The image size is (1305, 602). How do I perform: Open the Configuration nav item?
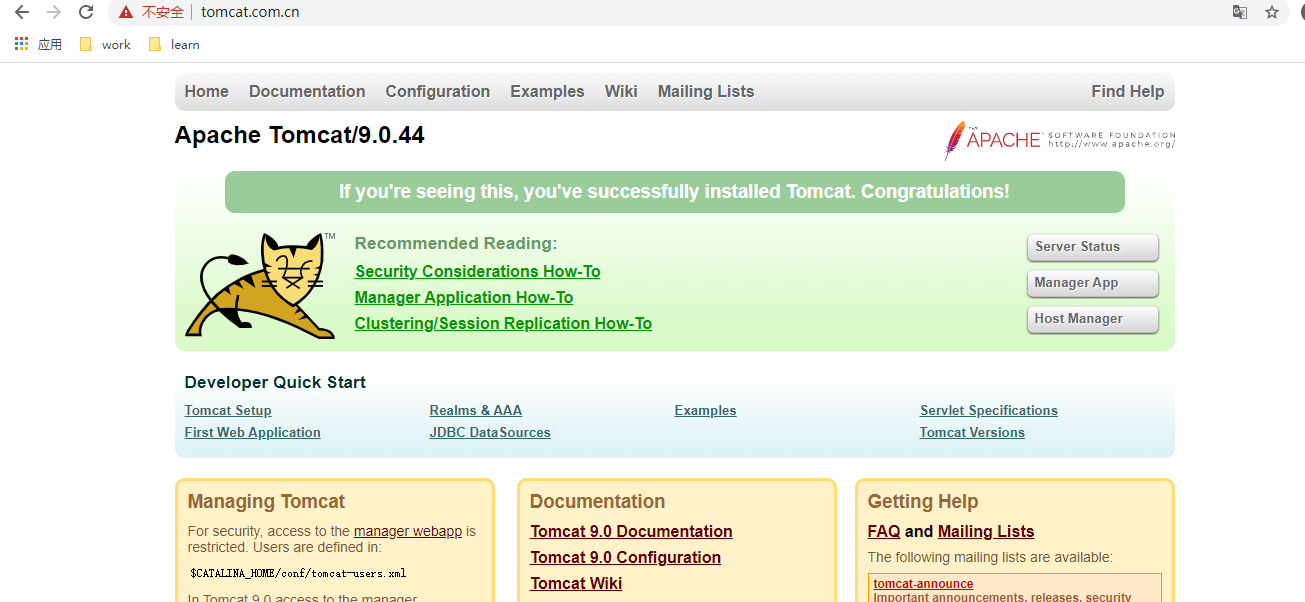click(x=438, y=91)
